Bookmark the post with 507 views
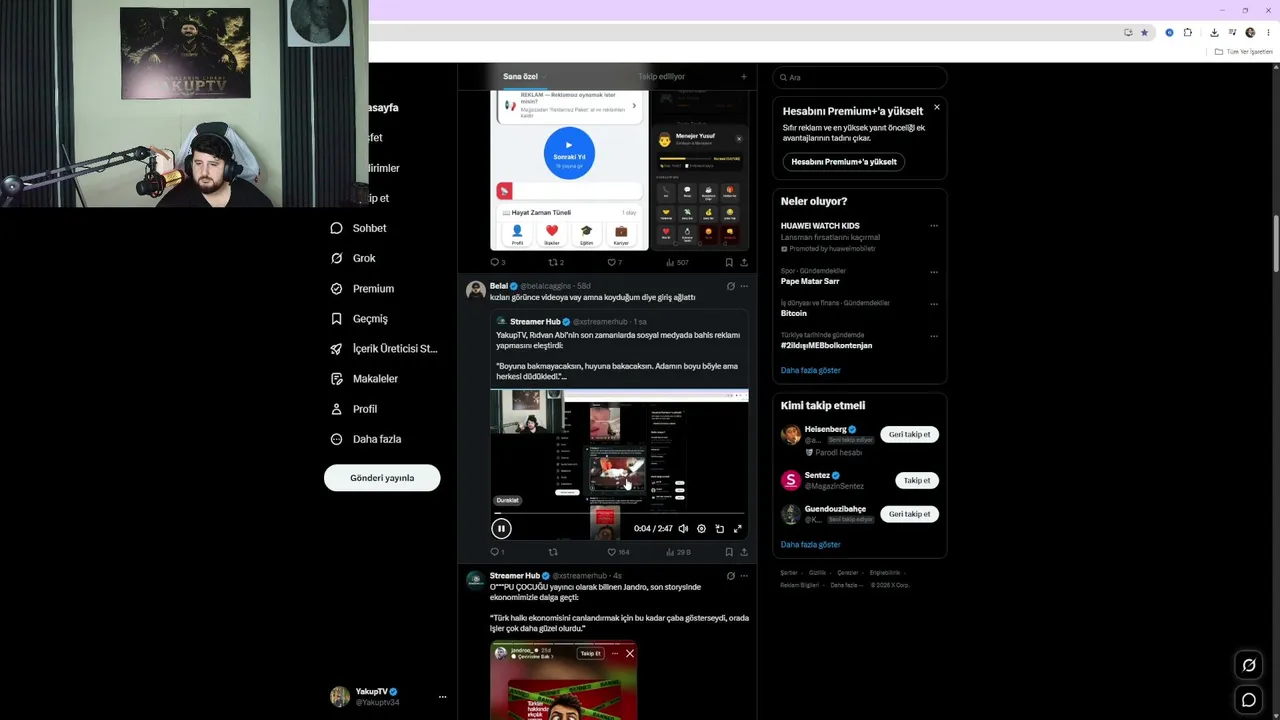1280x720 pixels. point(729,263)
